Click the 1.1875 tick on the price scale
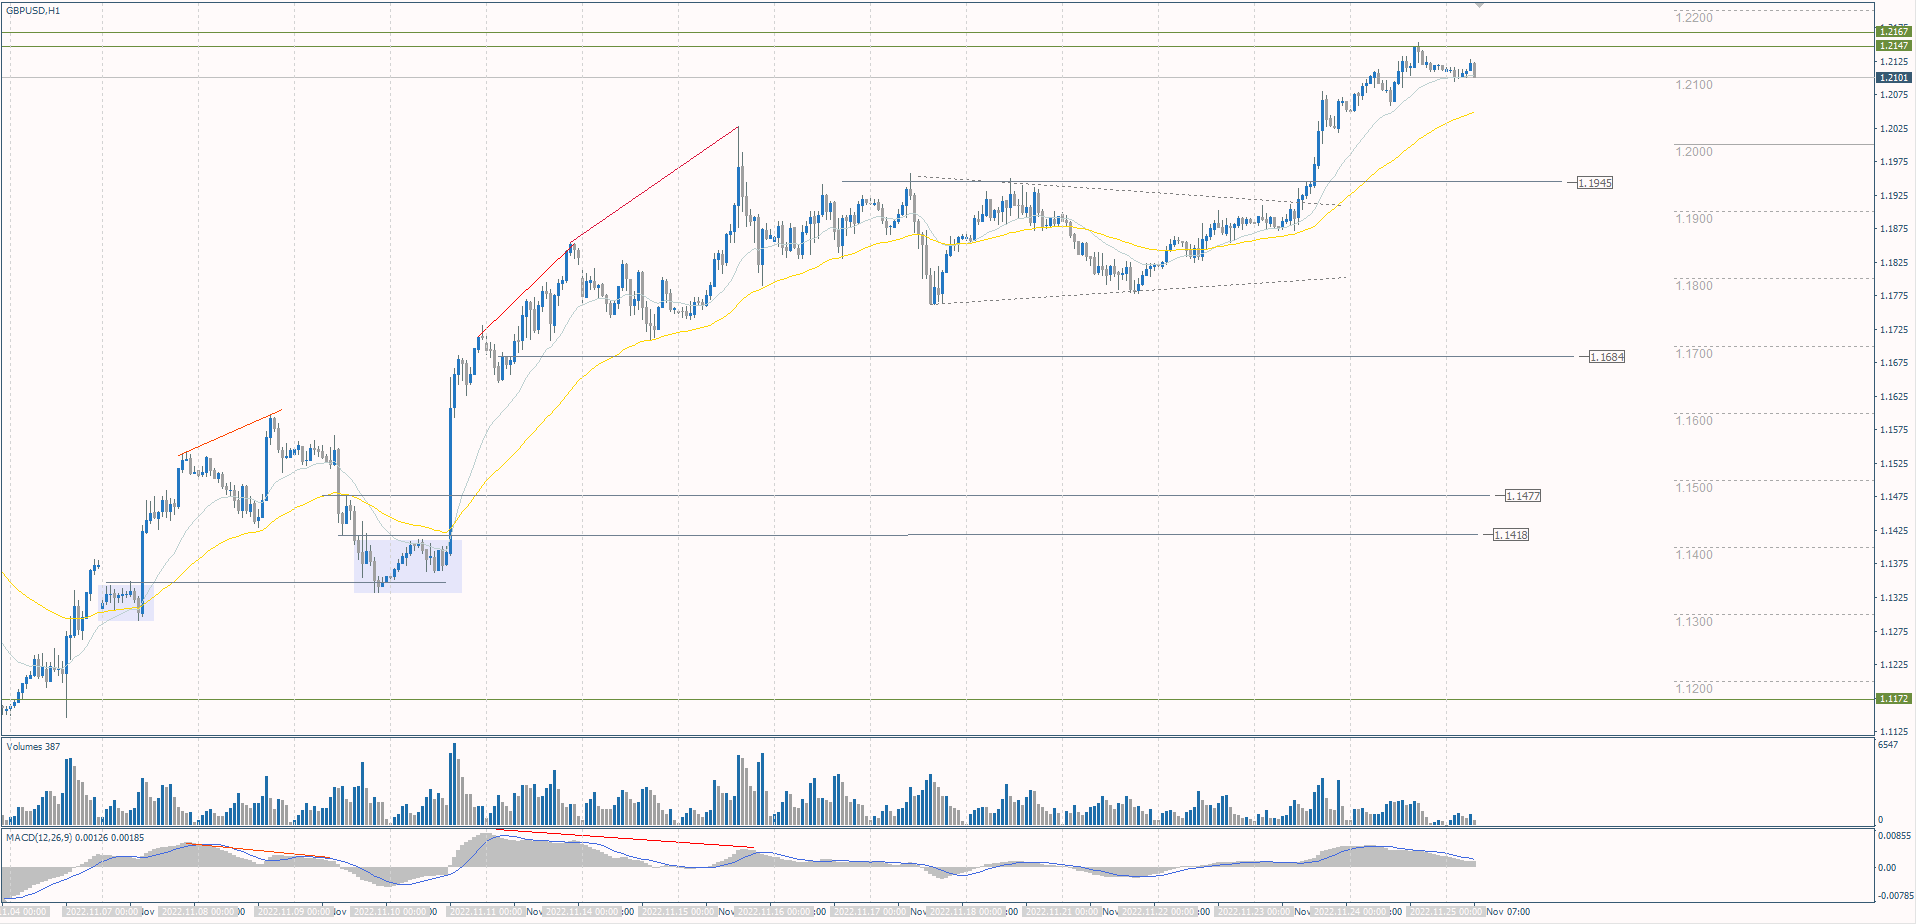Viewport: 1916px width, 924px height. click(x=1894, y=229)
